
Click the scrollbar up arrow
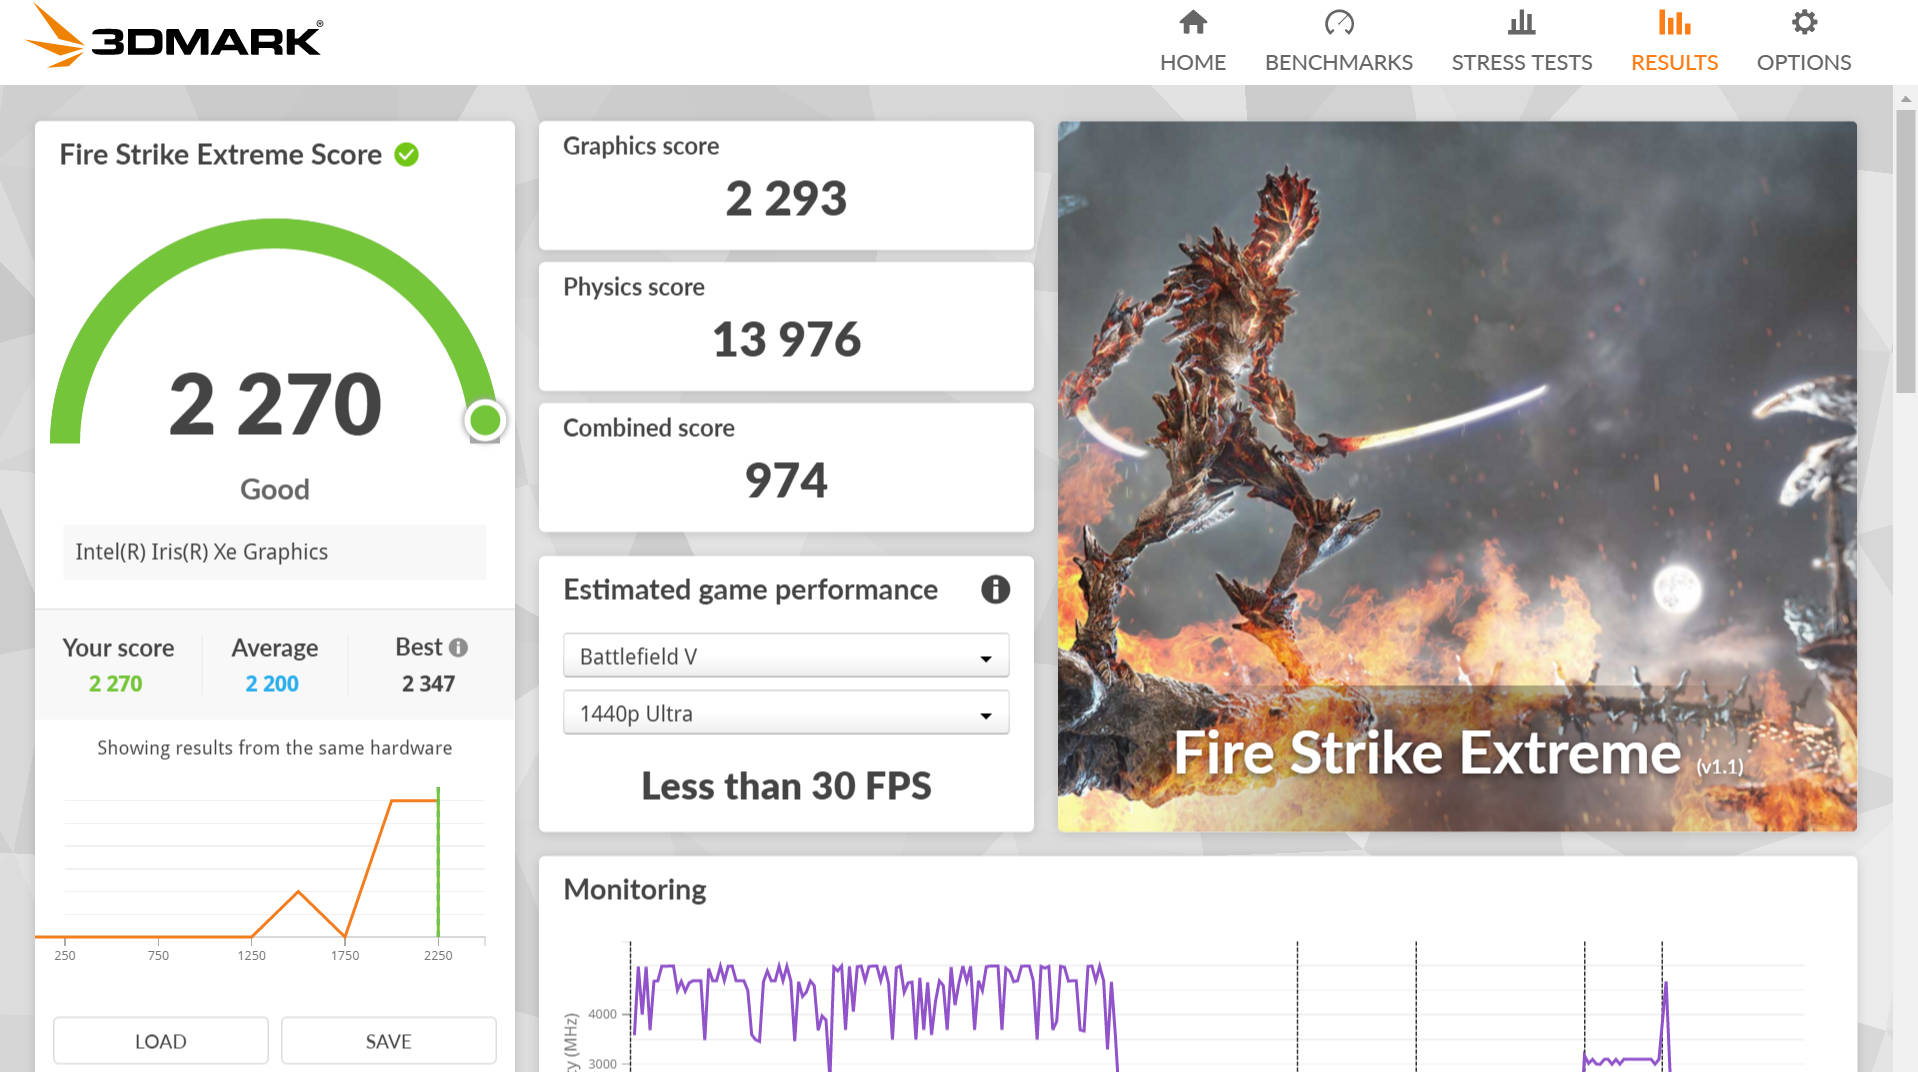[x=1905, y=98]
